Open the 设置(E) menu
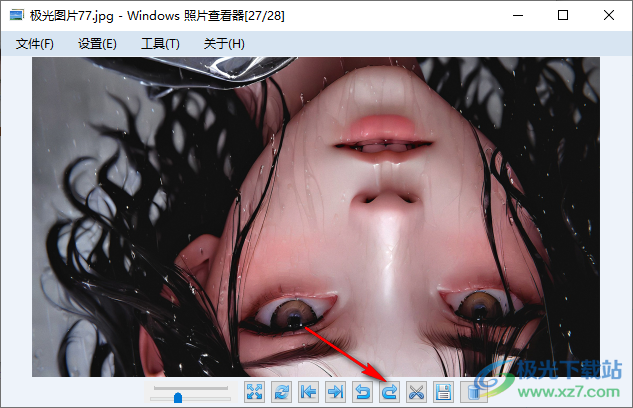This screenshot has width=633, height=408. pos(97,44)
